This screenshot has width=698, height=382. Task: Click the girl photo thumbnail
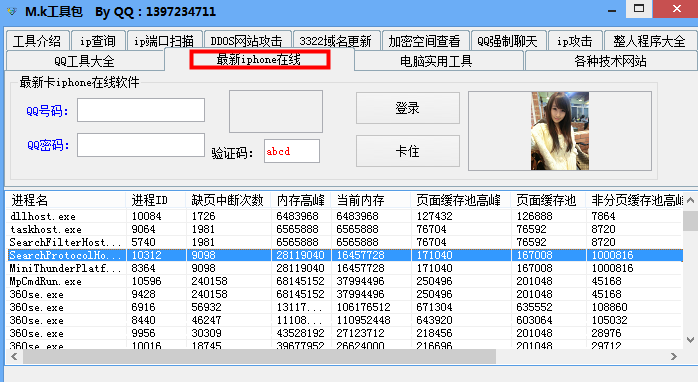560,131
